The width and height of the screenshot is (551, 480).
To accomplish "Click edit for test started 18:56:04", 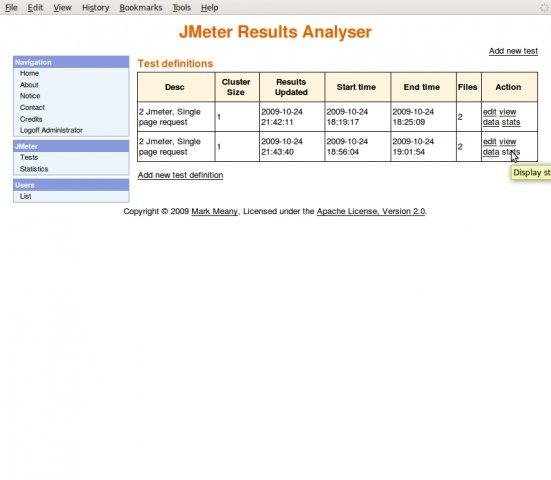I will click(490, 142).
